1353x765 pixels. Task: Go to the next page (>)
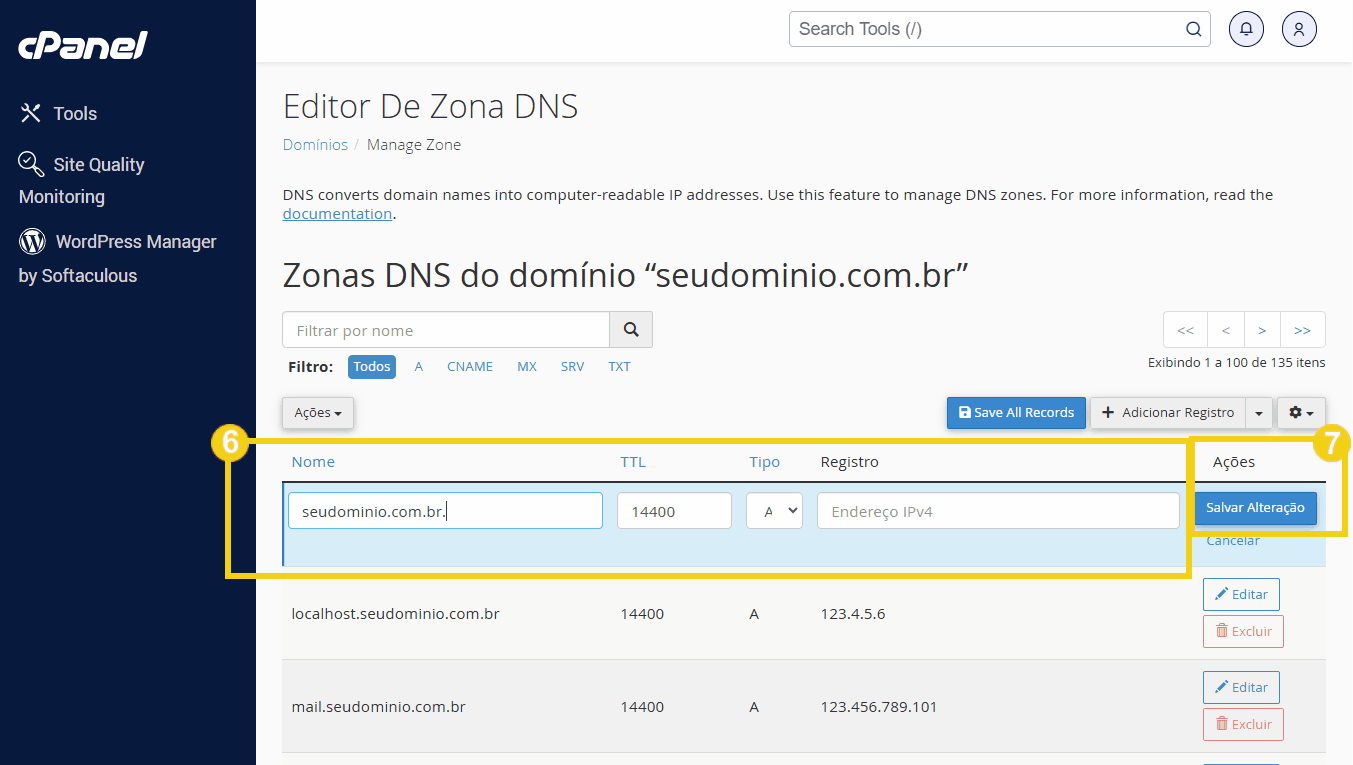pyautogui.click(x=1262, y=330)
